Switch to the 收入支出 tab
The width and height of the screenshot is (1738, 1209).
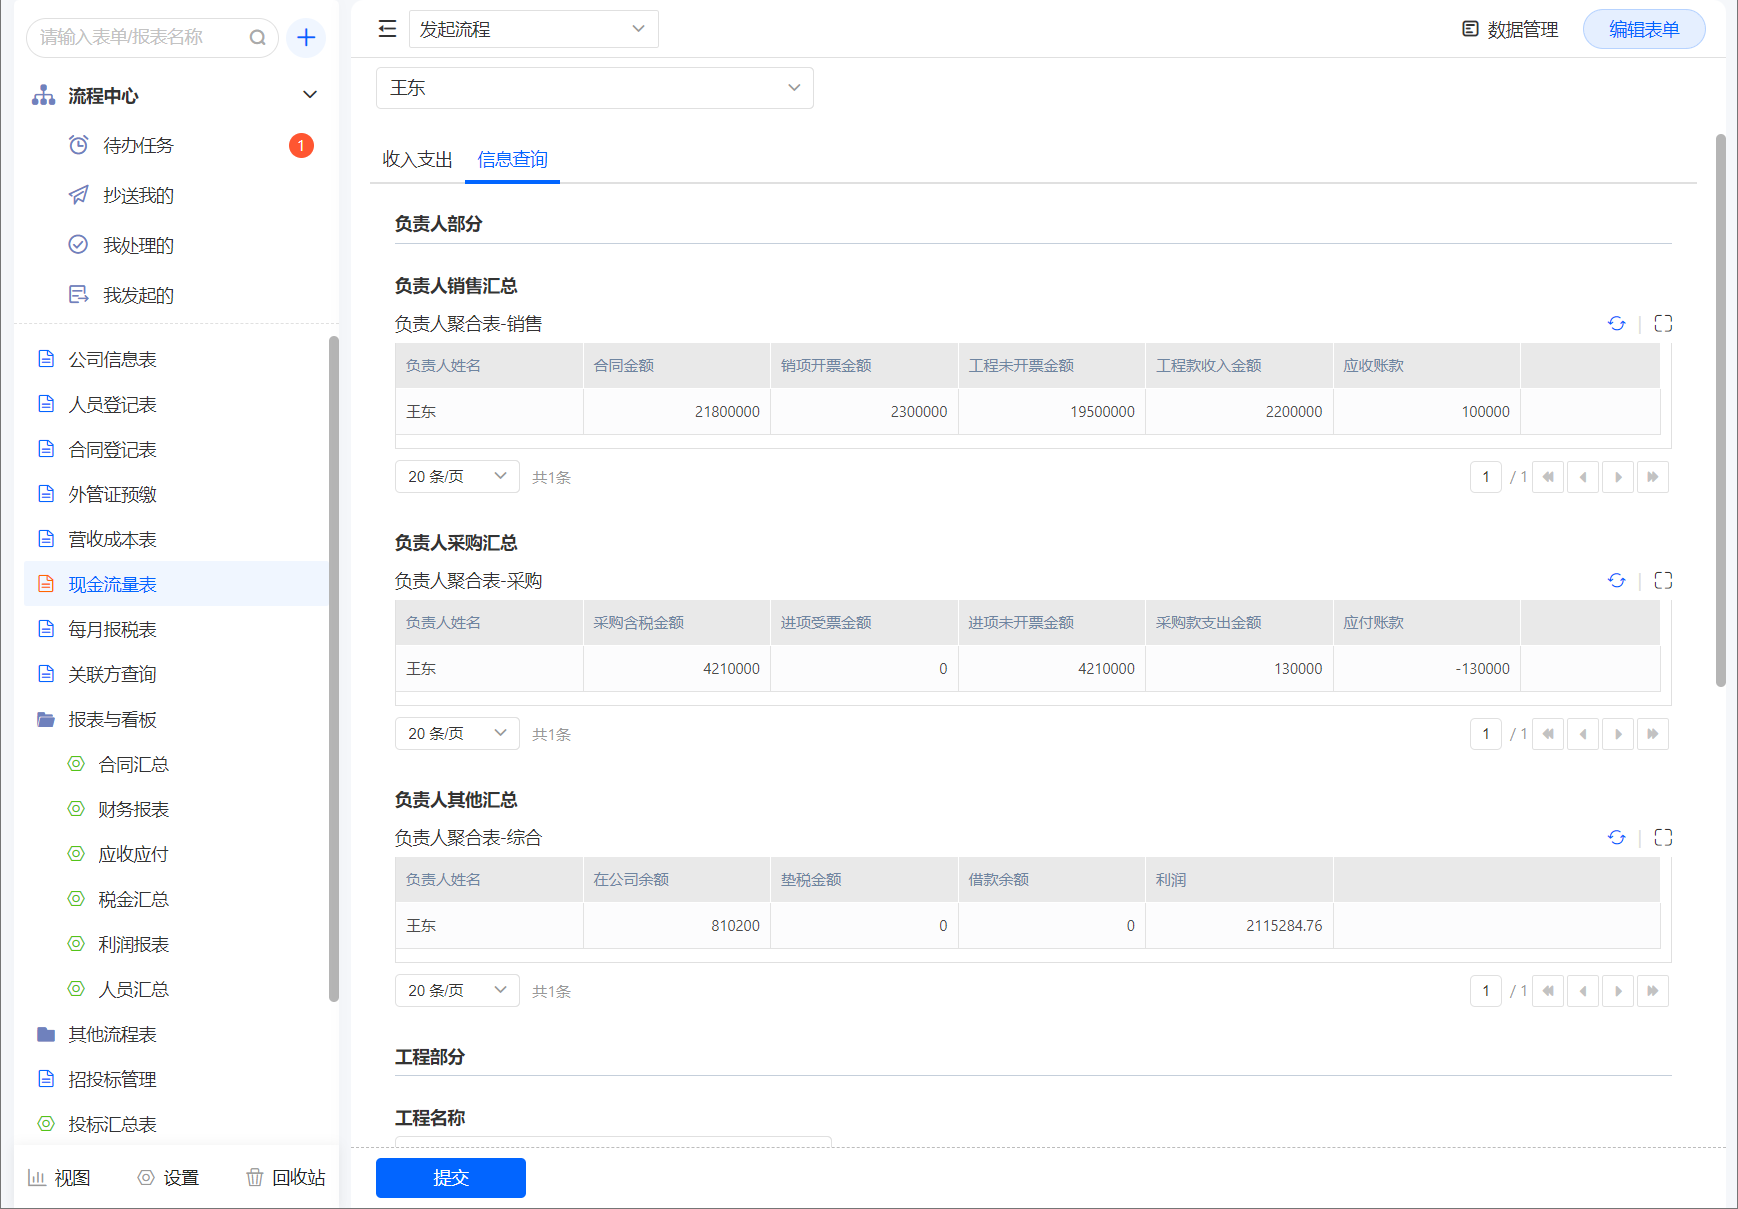pos(417,159)
